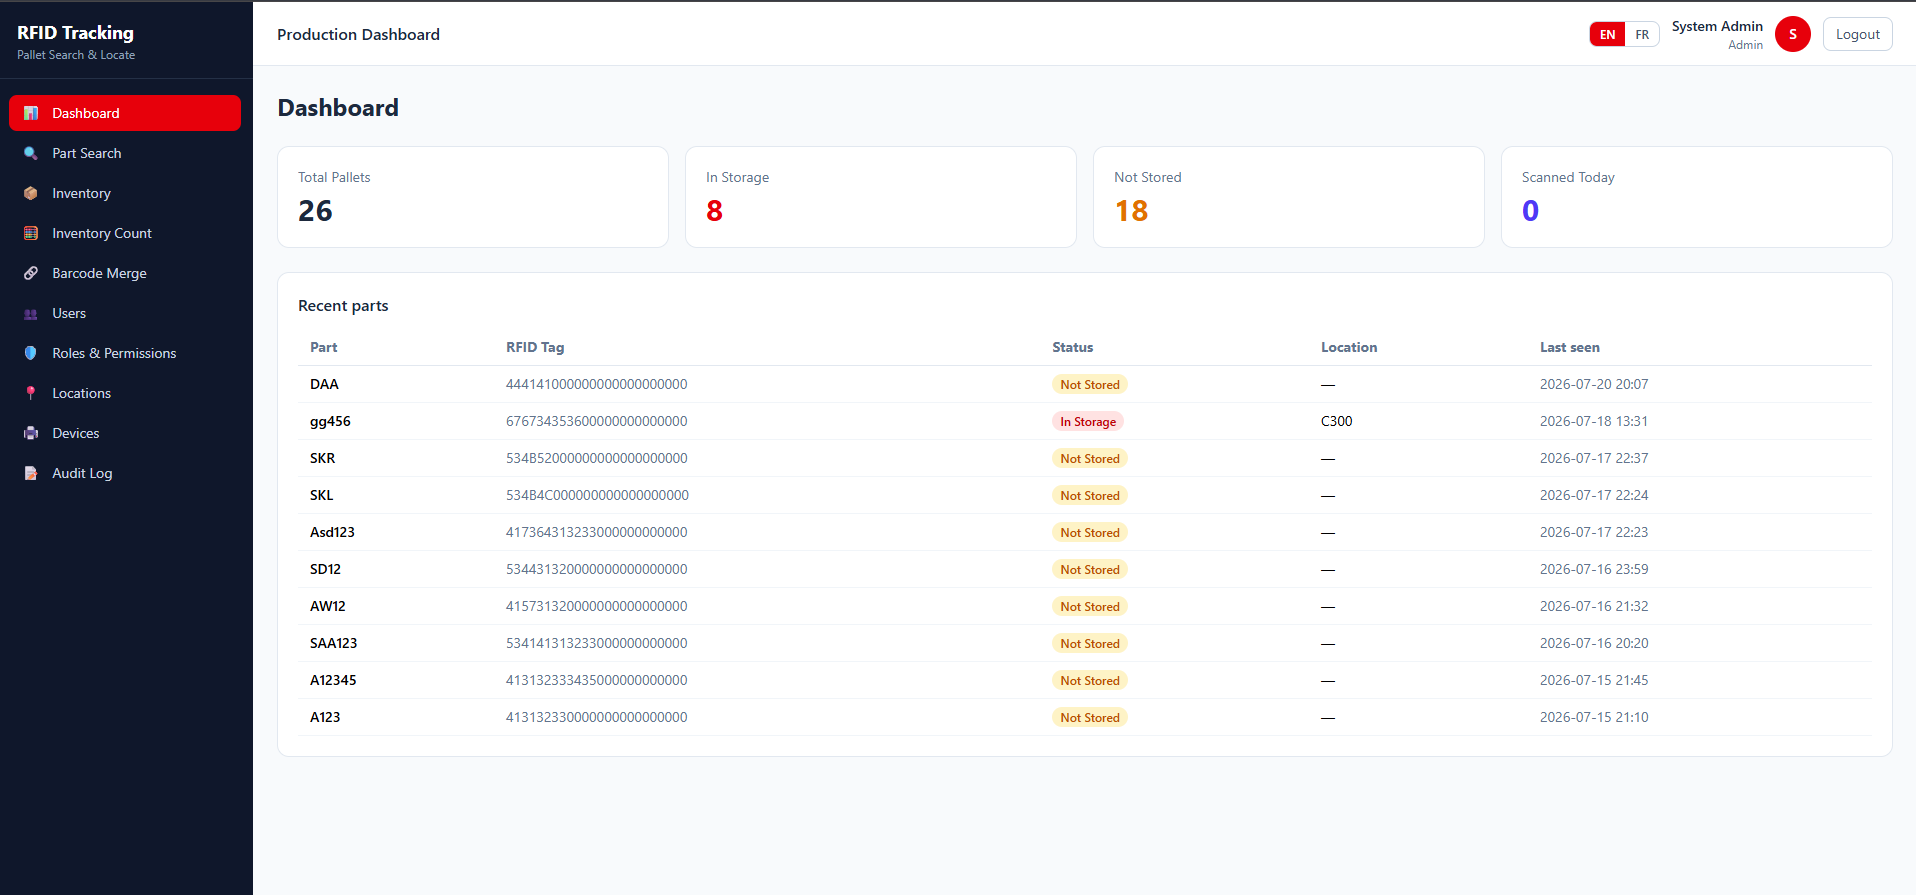Click the Location column header
The height and width of the screenshot is (895, 1916).
click(x=1349, y=347)
